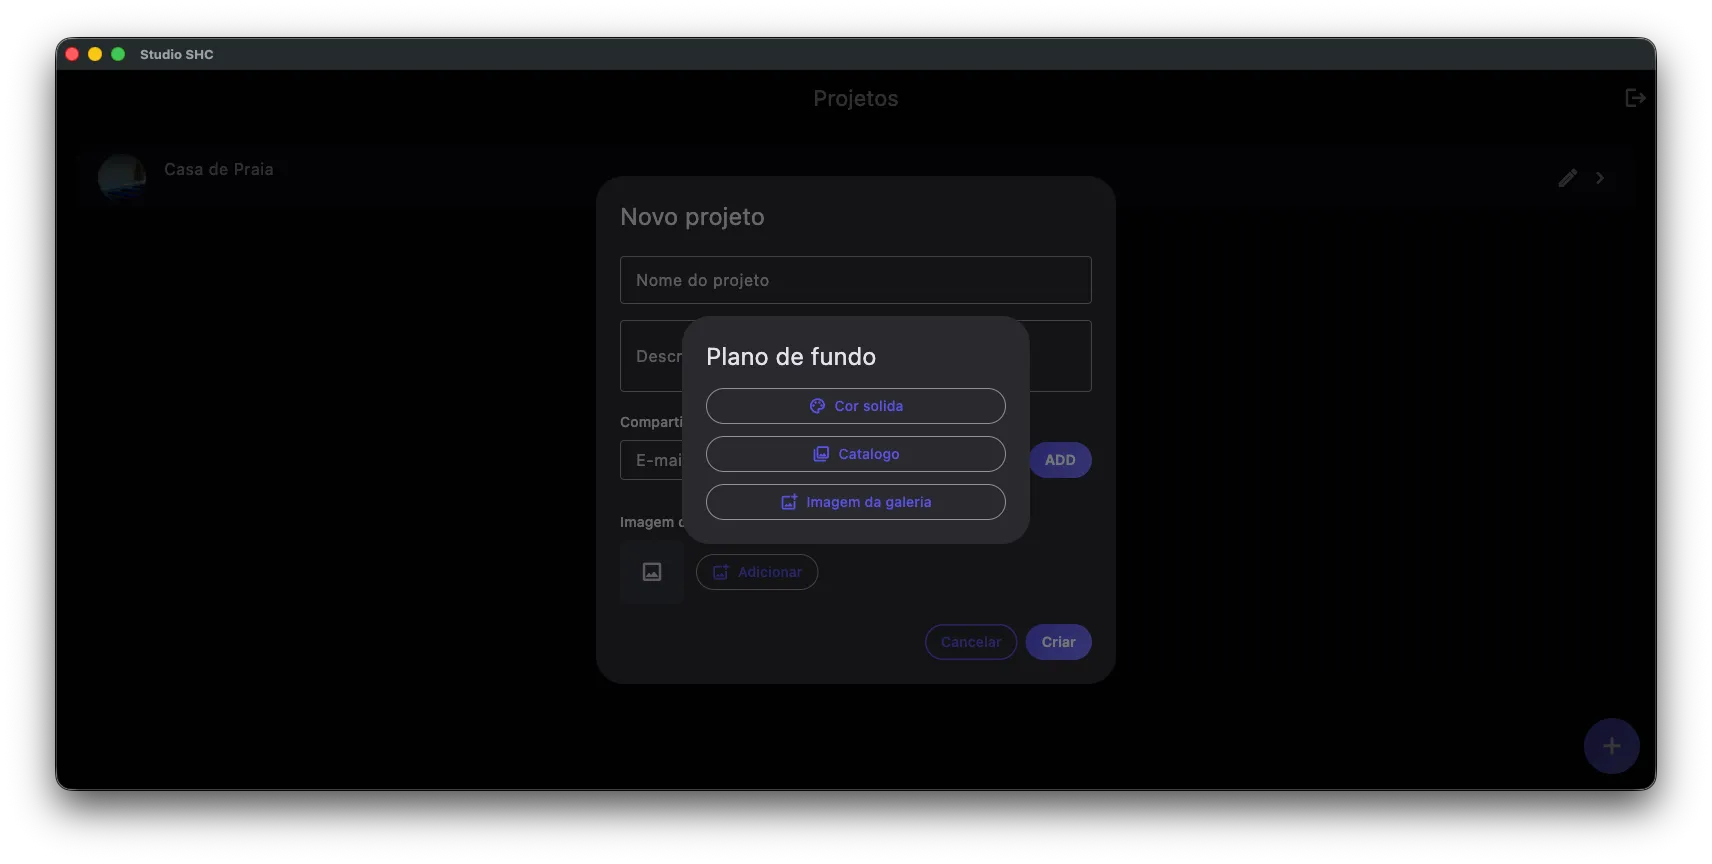Focus the description text area

[x=855, y=356]
